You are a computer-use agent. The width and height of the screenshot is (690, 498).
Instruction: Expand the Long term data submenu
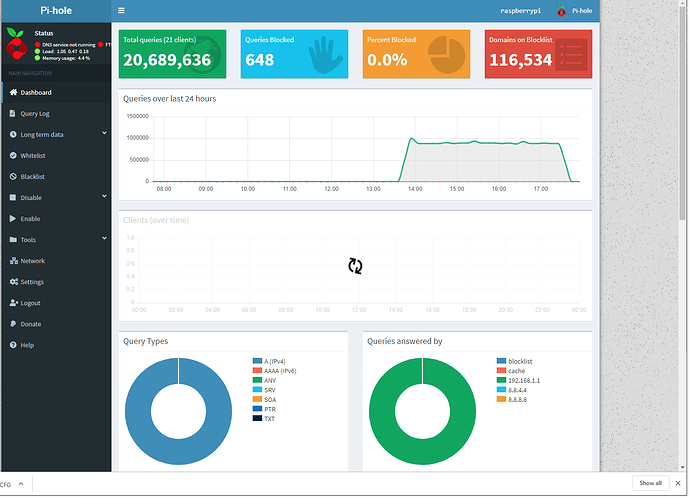point(104,134)
